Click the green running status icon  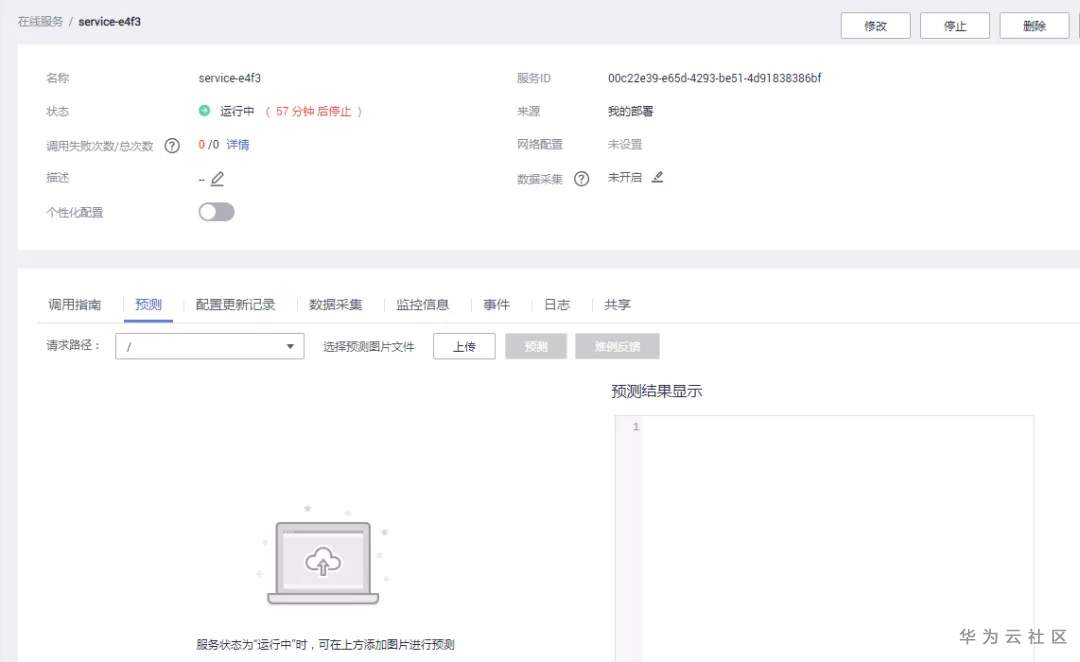[204, 110]
